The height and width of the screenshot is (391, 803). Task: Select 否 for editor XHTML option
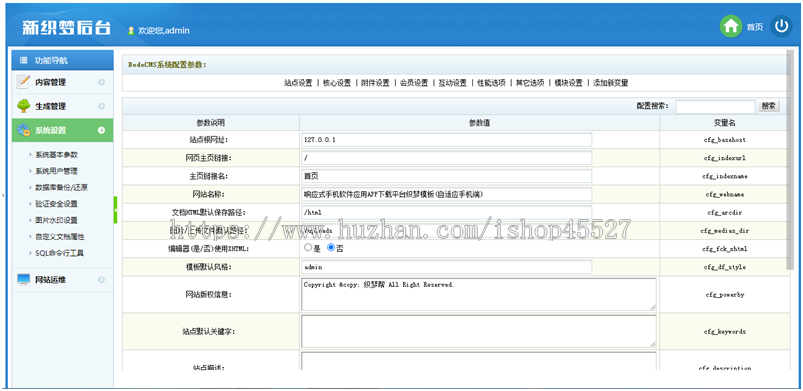click(330, 247)
